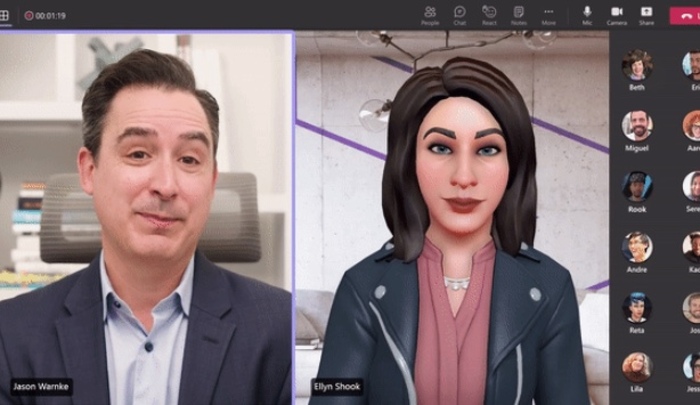Click the name Reta in participants
Screen dimensions: 700x405
coord(637,330)
